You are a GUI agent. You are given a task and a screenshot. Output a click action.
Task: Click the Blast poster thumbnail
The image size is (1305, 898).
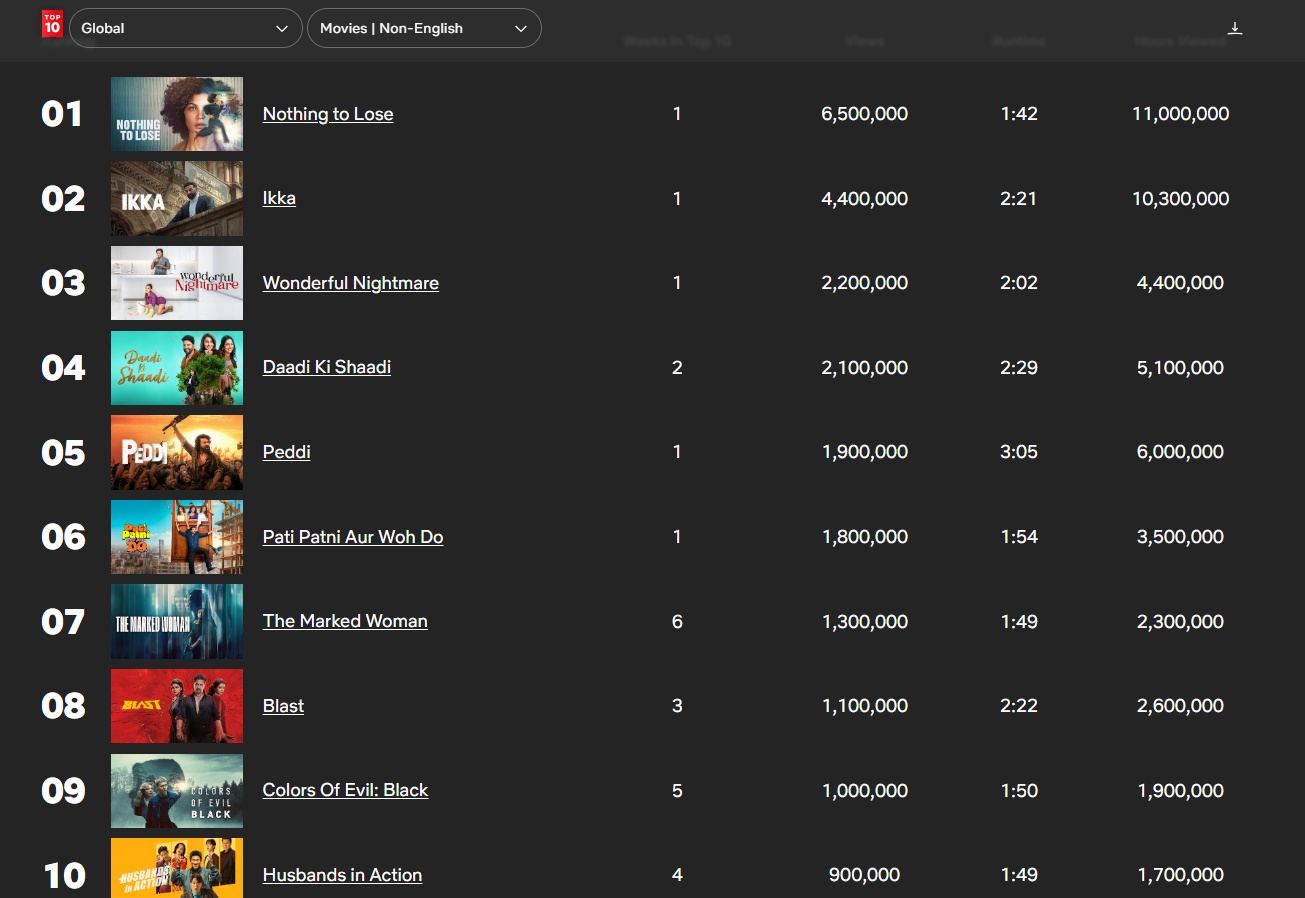click(x=177, y=706)
